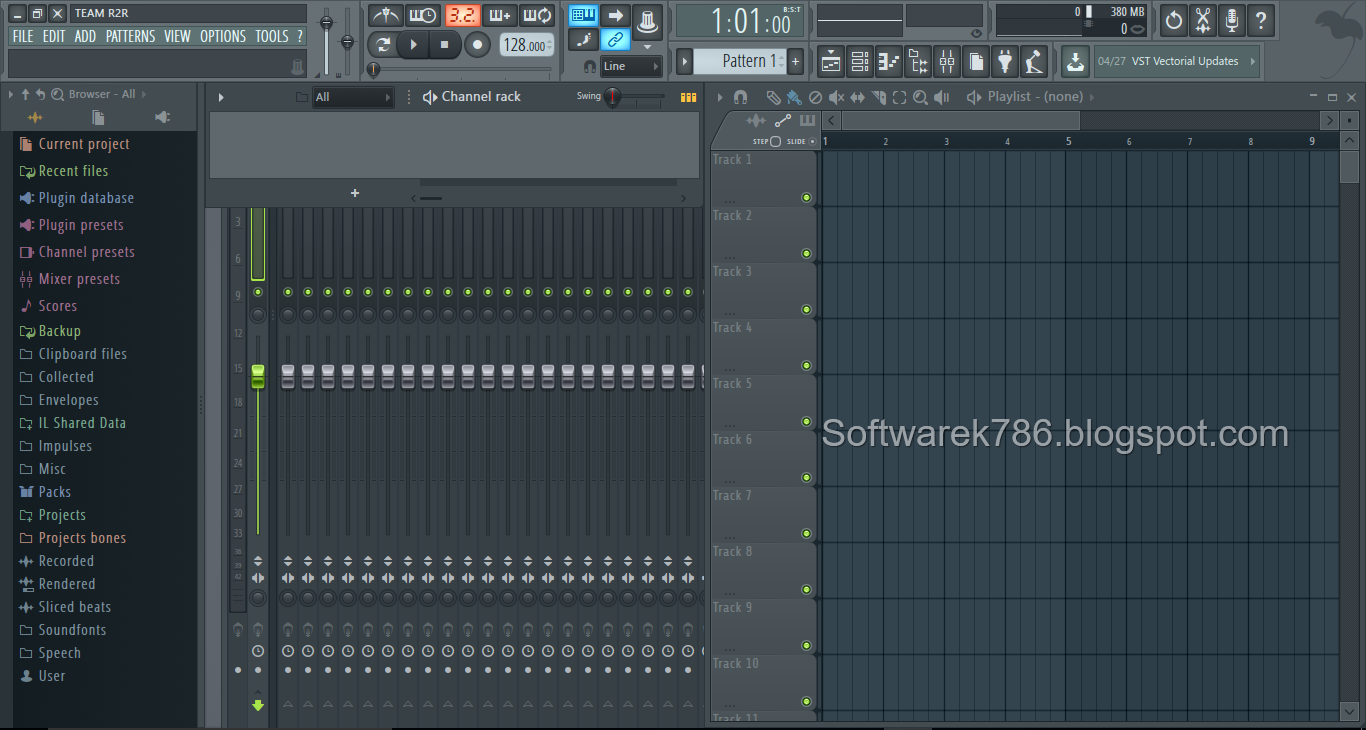Select the Paint brush tool in Playlist

tap(793, 97)
